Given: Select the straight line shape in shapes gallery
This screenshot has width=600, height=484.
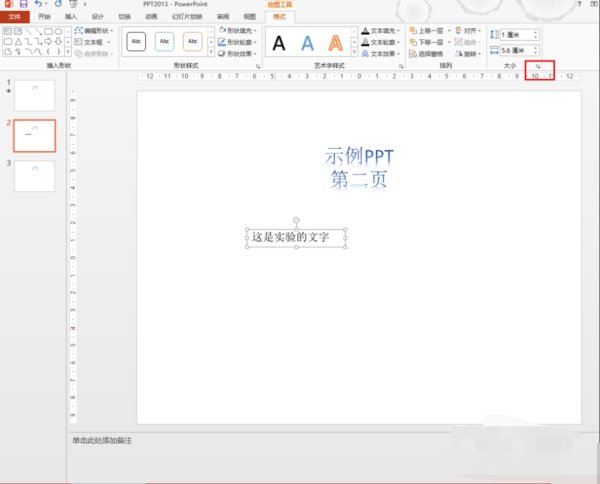Looking at the screenshot, I should click(x=28, y=31).
